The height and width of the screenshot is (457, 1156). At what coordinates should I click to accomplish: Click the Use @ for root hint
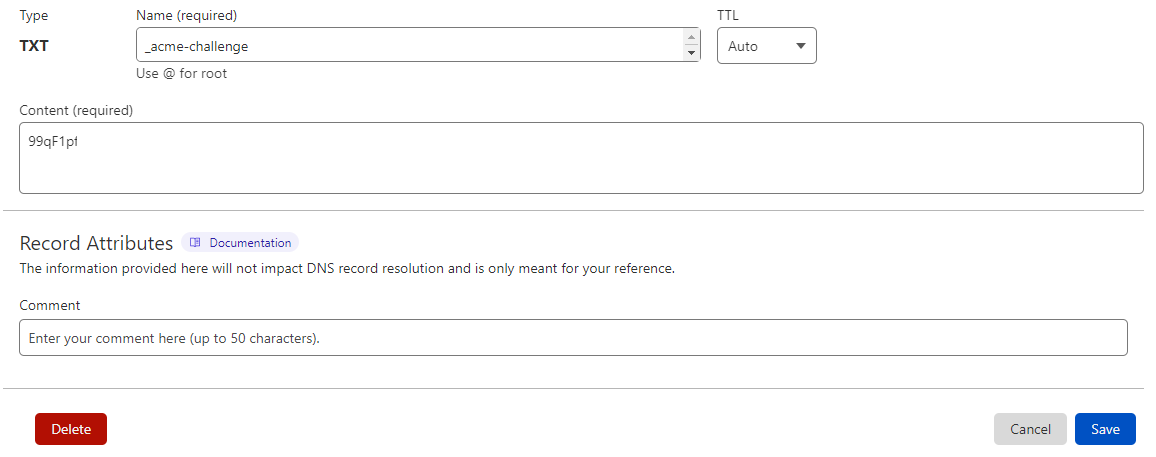pyautogui.click(x=181, y=74)
